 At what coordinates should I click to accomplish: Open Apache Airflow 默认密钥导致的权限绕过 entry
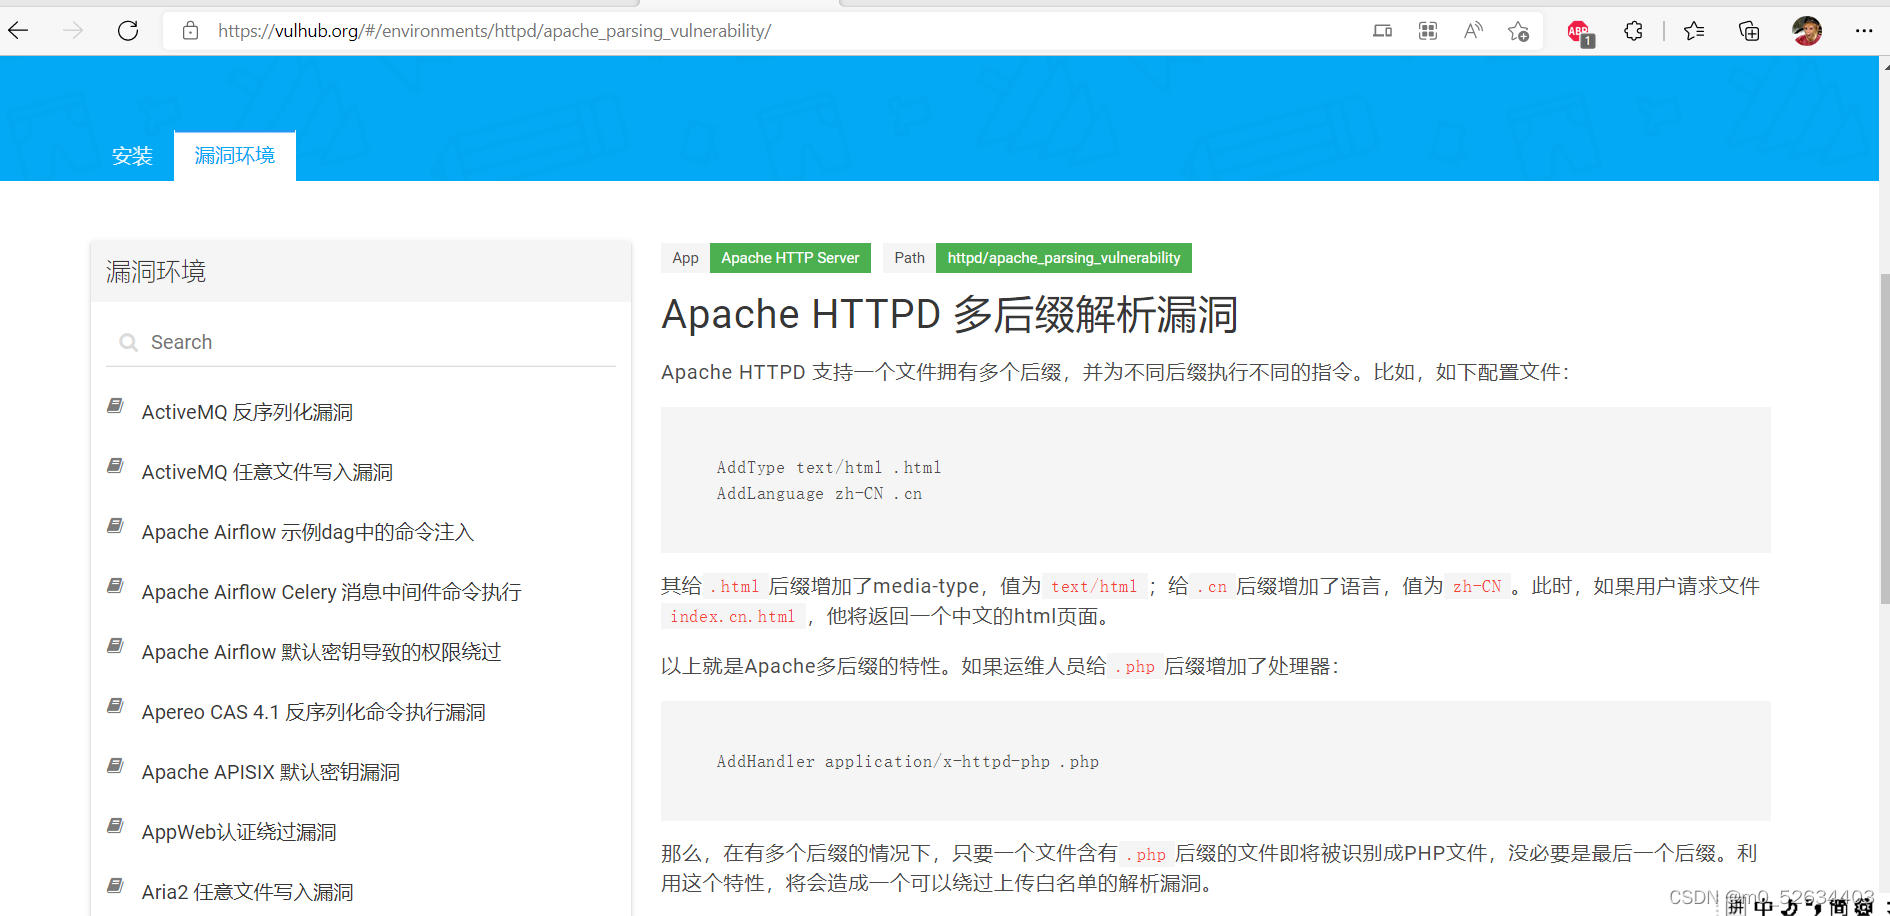coord(321,652)
